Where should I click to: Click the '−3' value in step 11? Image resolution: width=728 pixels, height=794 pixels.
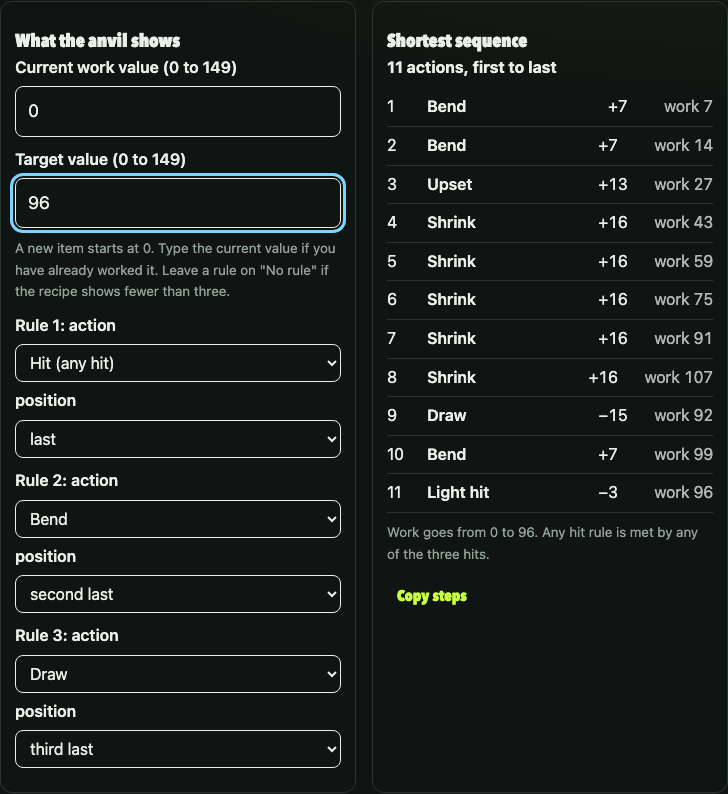pos(608,492)
